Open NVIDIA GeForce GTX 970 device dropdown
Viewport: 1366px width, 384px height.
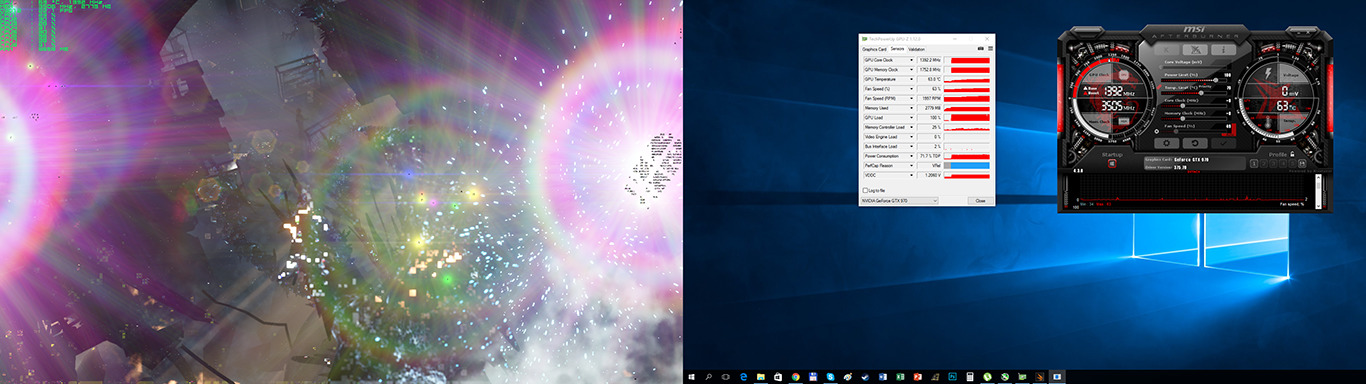[x=899, y=200]
